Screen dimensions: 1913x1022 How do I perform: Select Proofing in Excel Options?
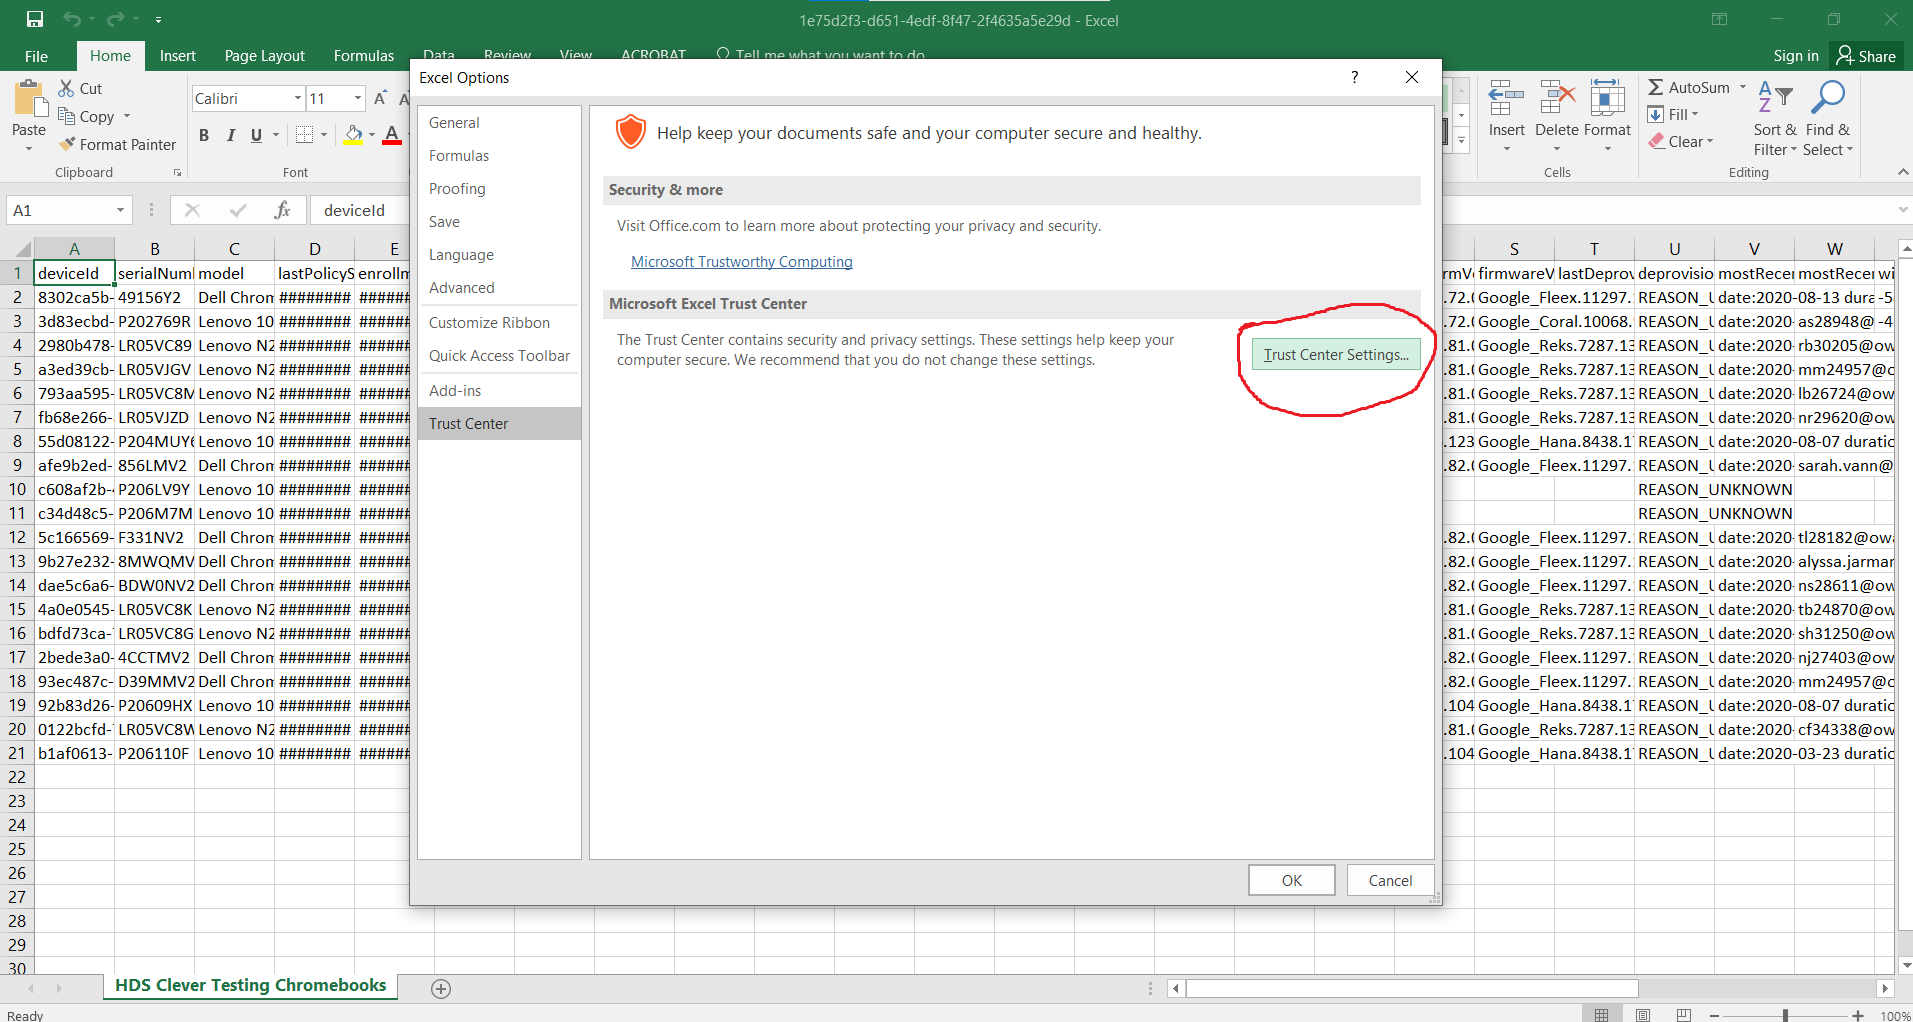(499, 189)
